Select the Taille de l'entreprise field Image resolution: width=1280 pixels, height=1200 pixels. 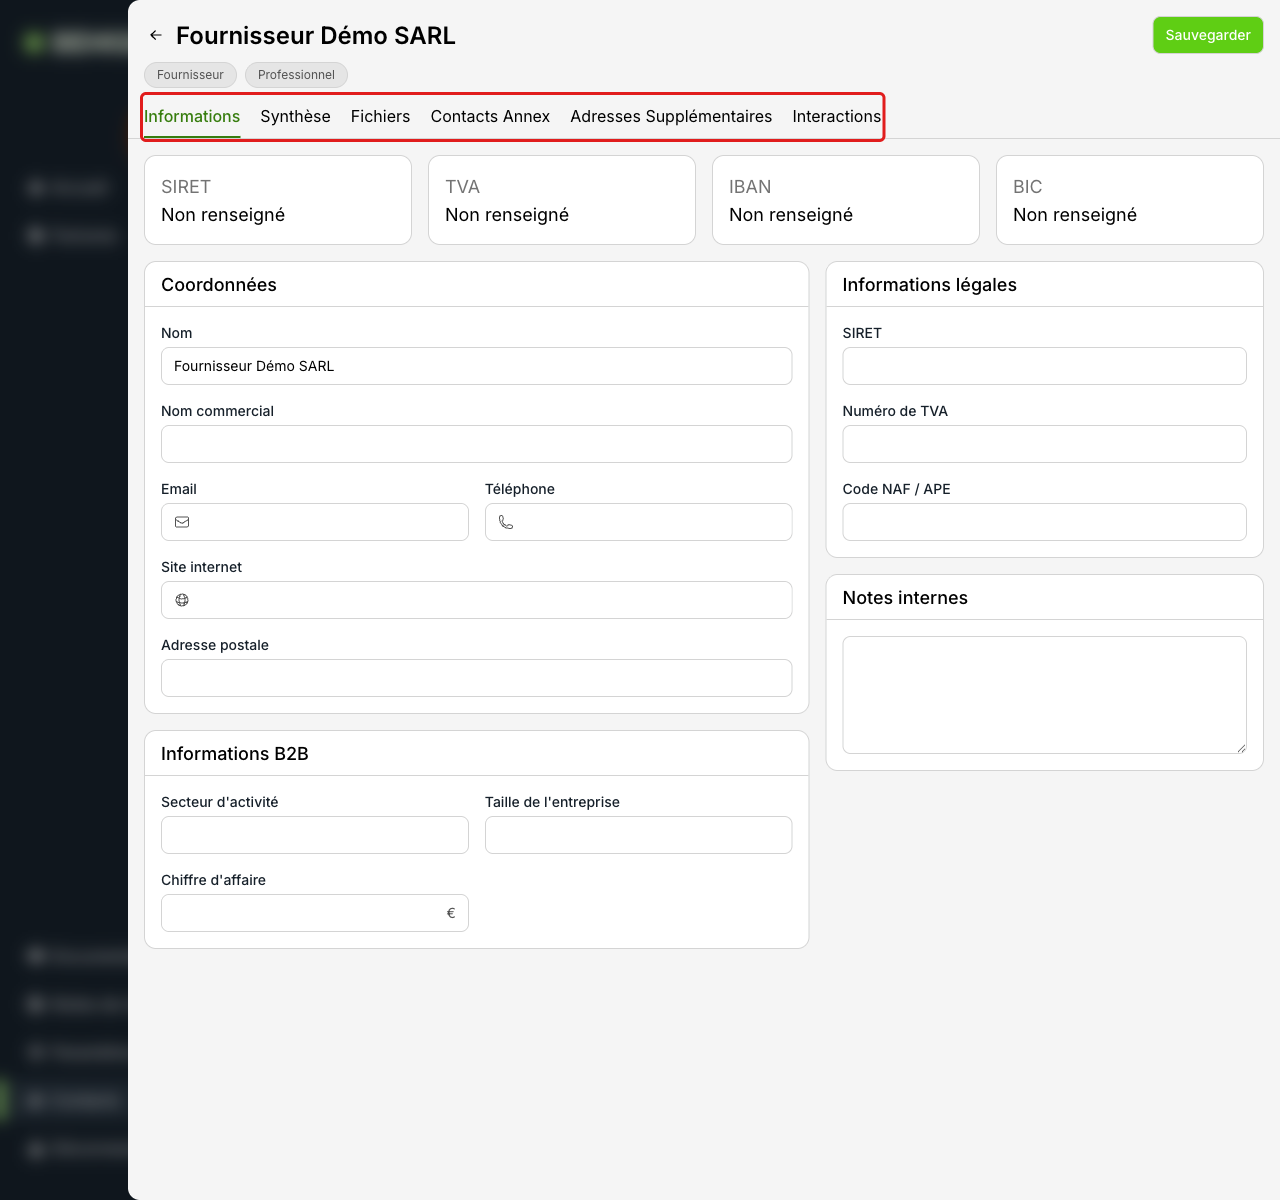click(638, 835)
